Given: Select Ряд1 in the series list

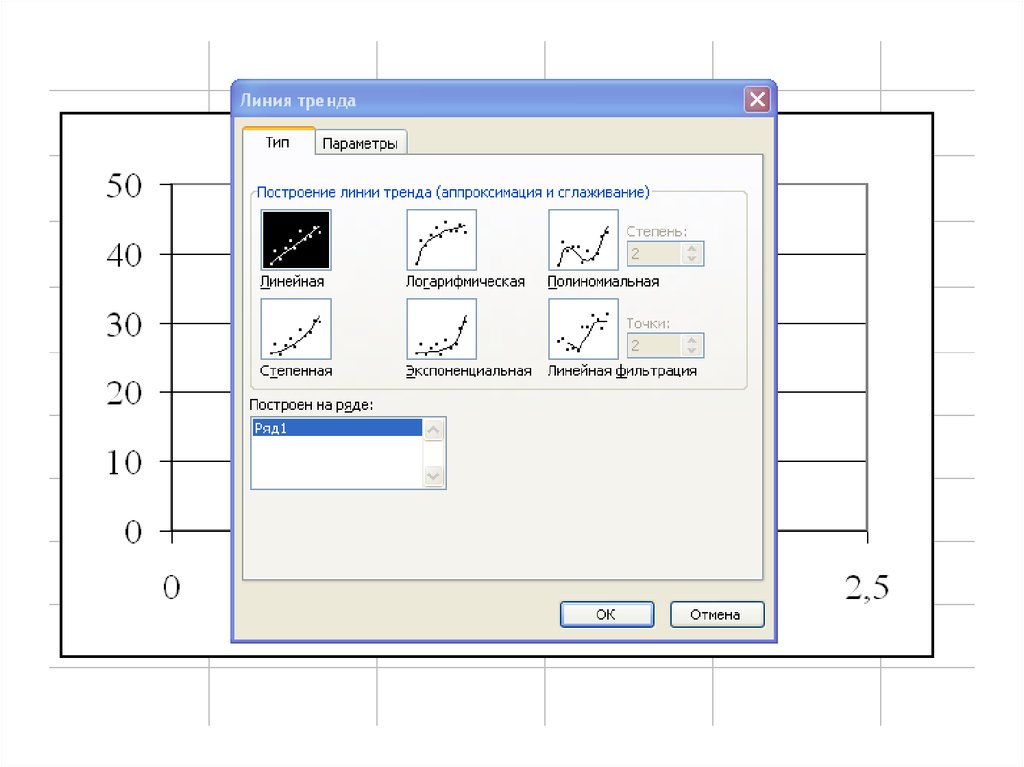Looking at the screenshot, I should 336,428.
